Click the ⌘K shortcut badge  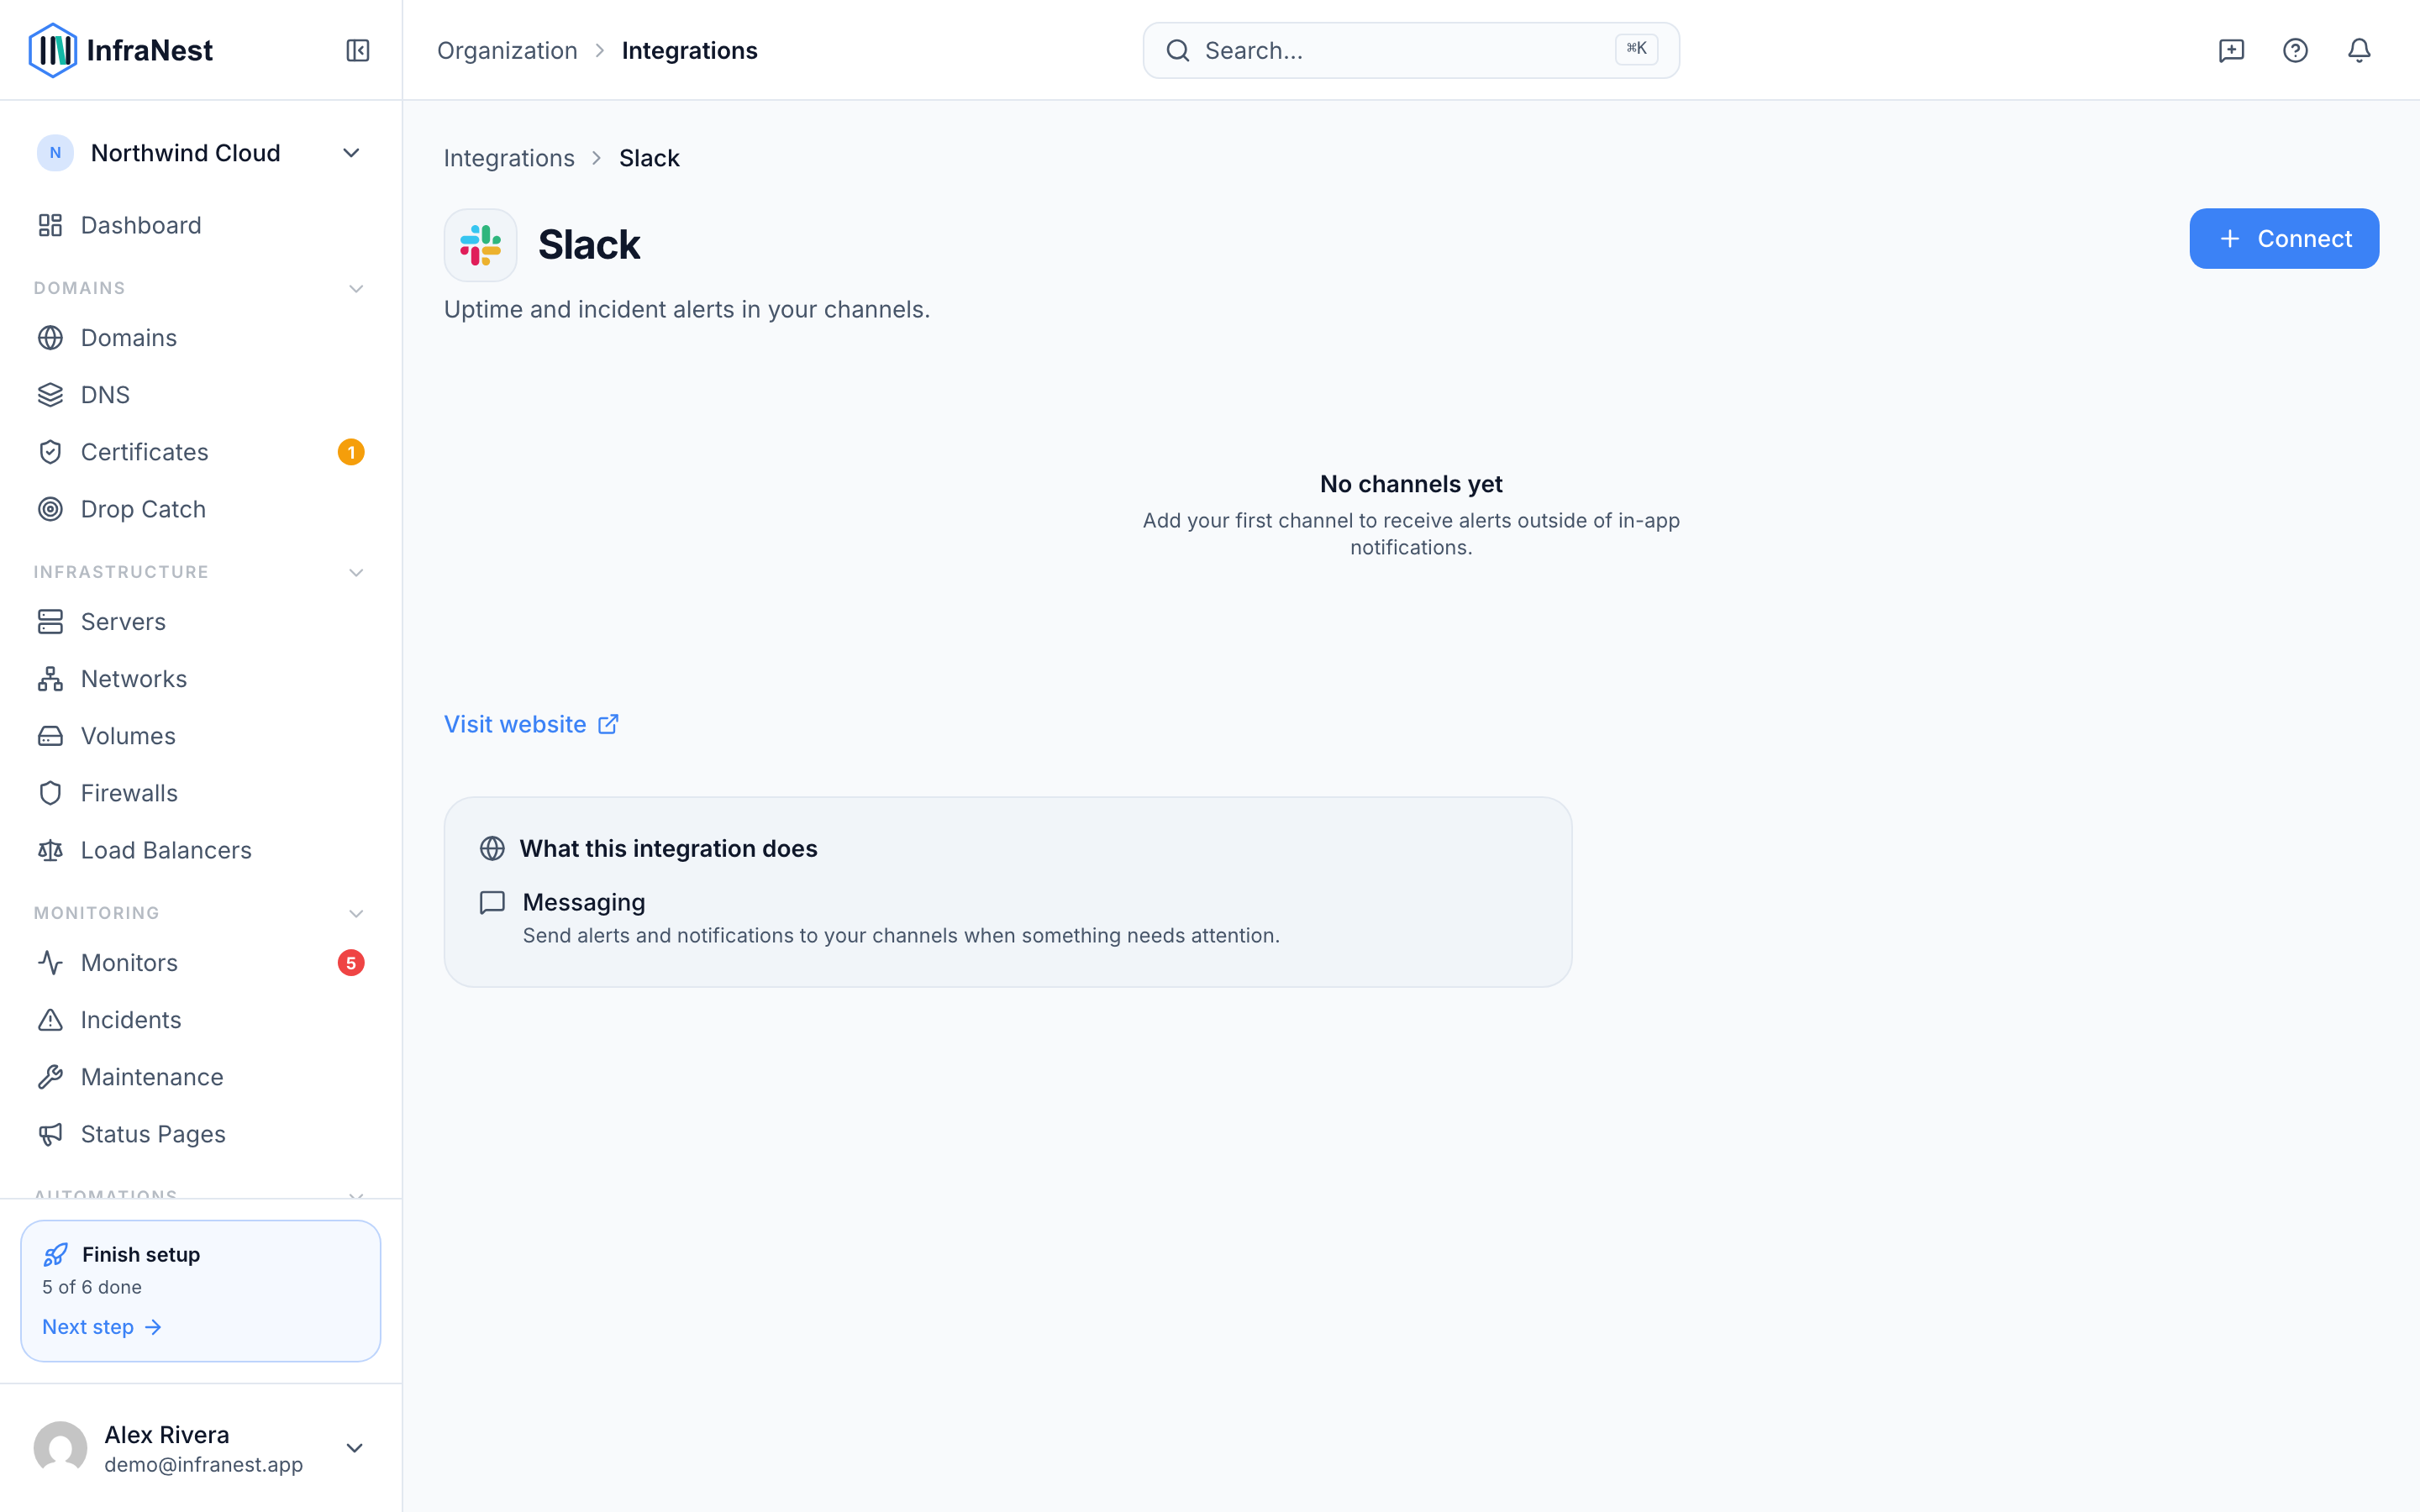(x=1636, y=49)
